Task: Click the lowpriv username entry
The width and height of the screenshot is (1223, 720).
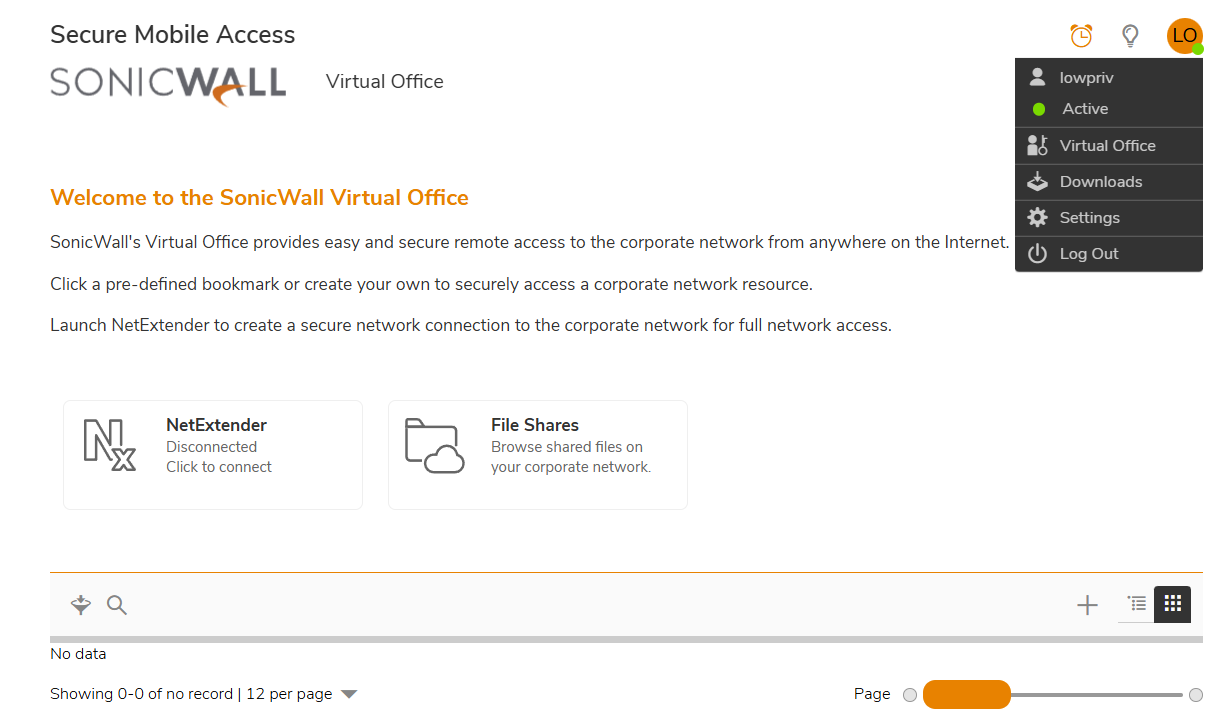Action: pos(1086,78)
